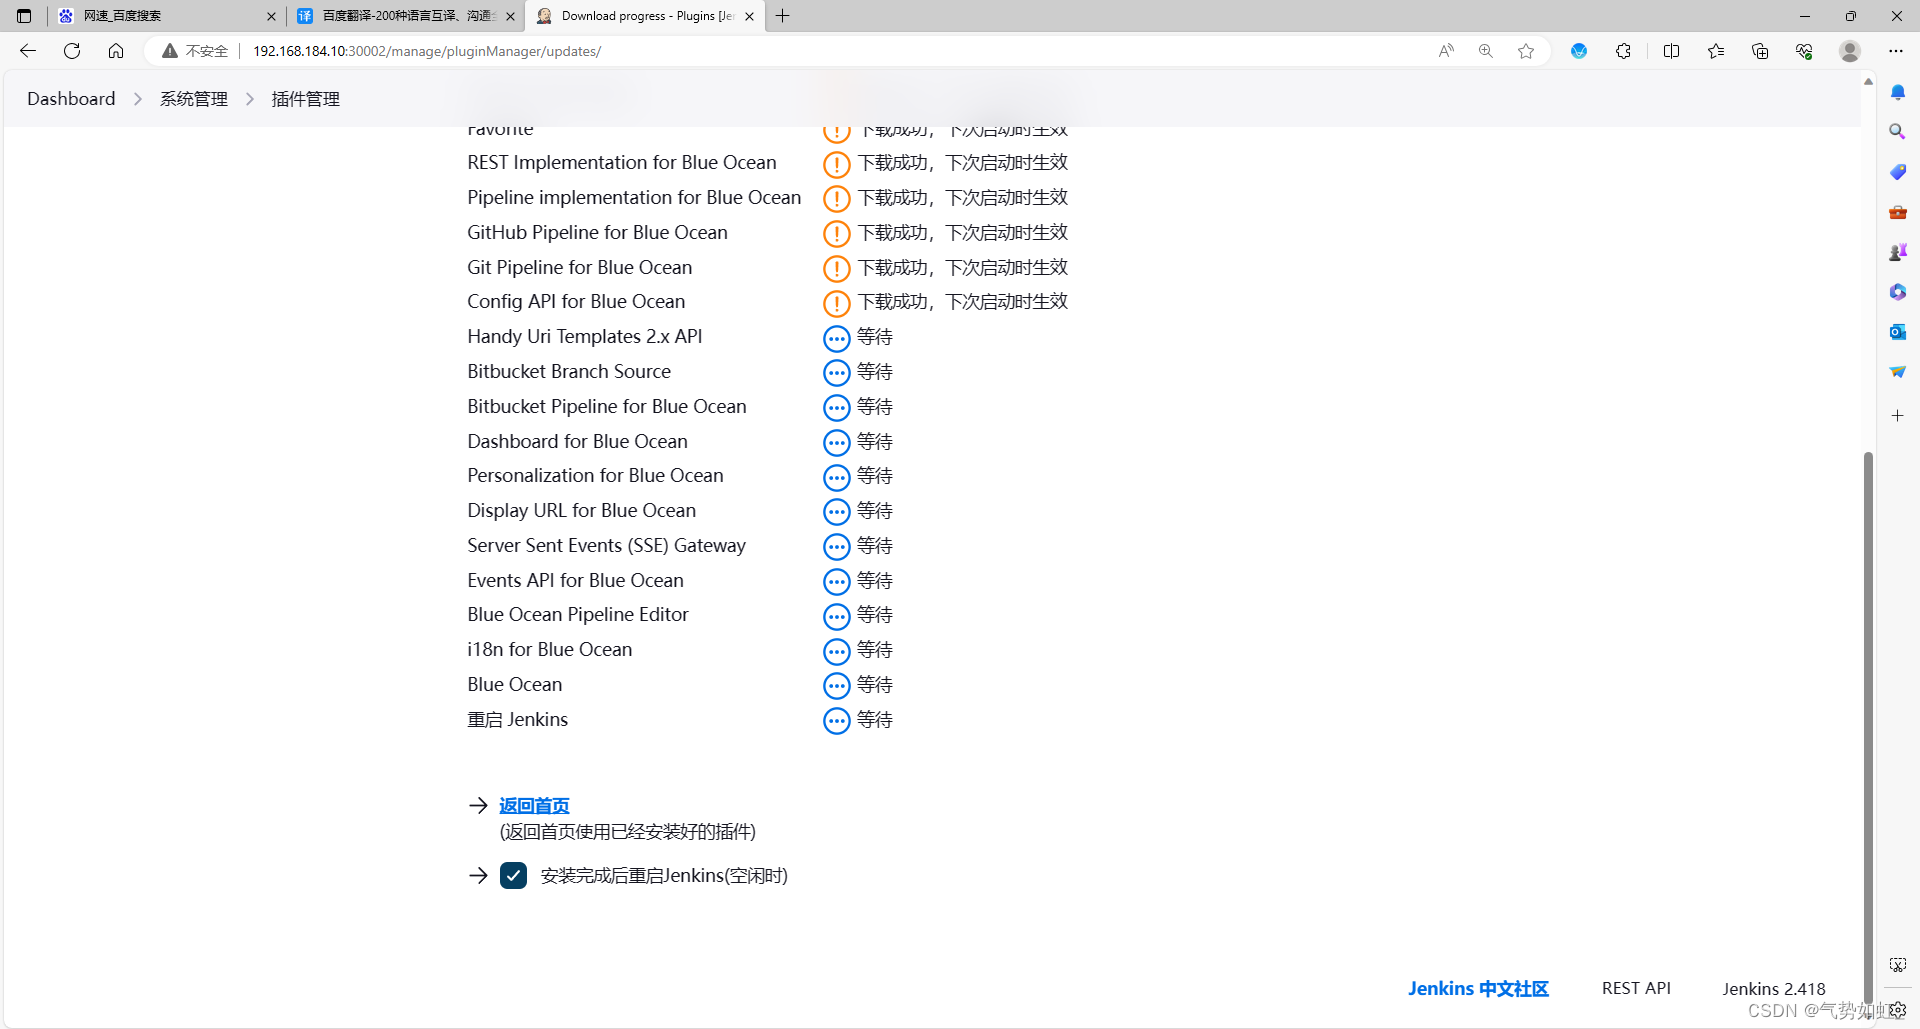
Task: Click the not secure warning icon
Action: 170,51
